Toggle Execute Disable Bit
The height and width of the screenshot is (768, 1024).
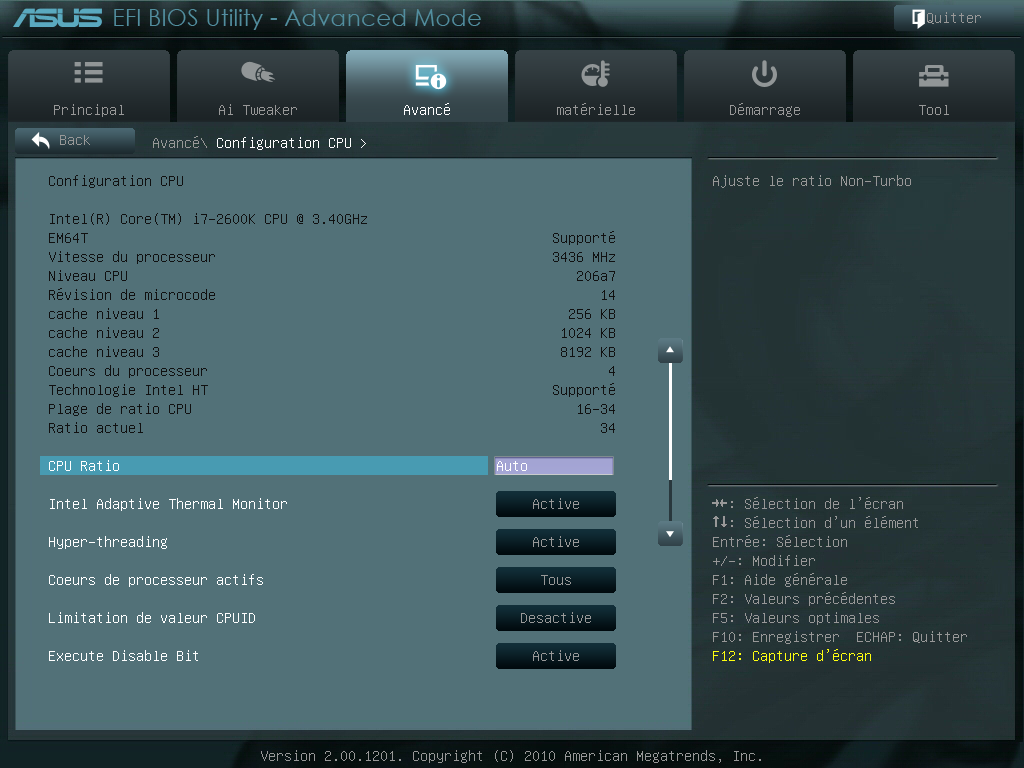pyautogui.click(x=555, y=656)
